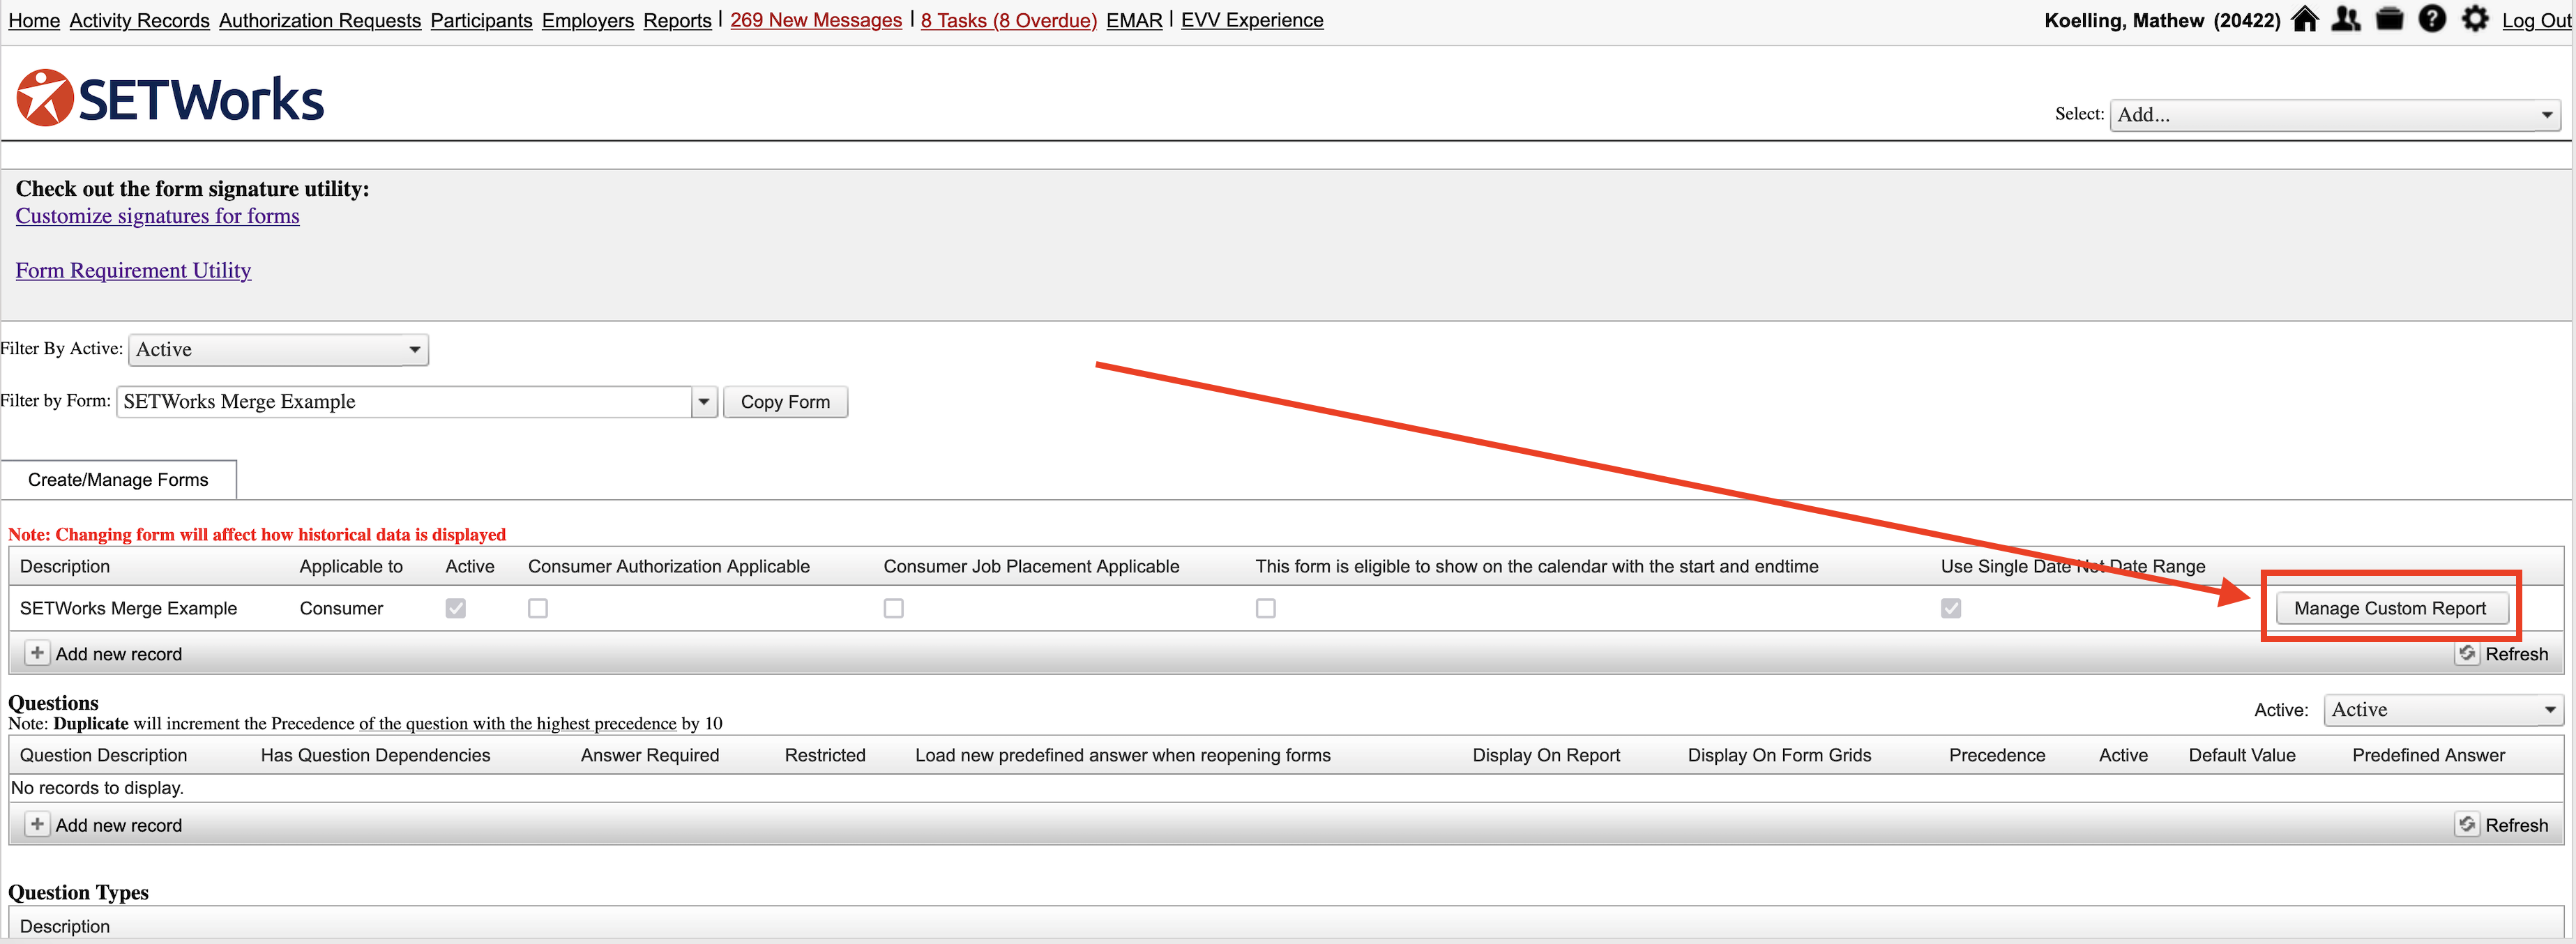Click the Applicable to column header
Viewport: 2576px width, 944px height.
pos(351,566)
